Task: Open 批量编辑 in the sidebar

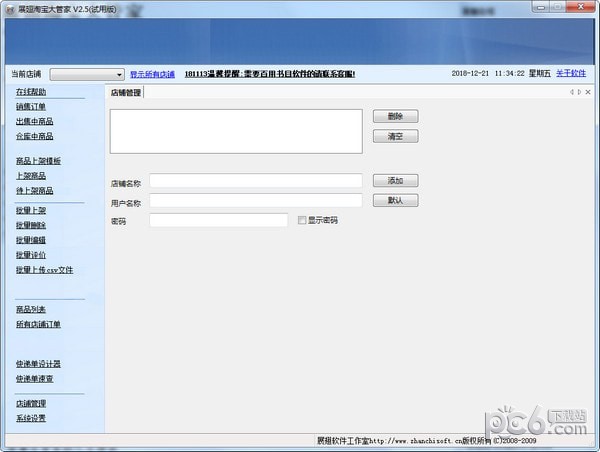Action: pos(31,240)
